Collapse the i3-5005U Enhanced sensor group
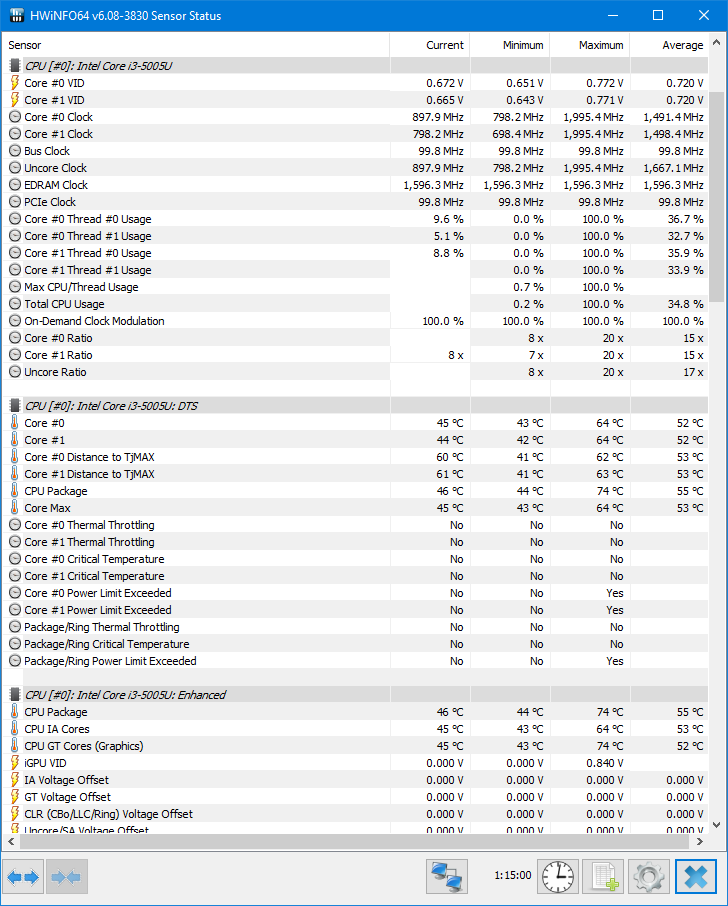 tap(125, 695)
